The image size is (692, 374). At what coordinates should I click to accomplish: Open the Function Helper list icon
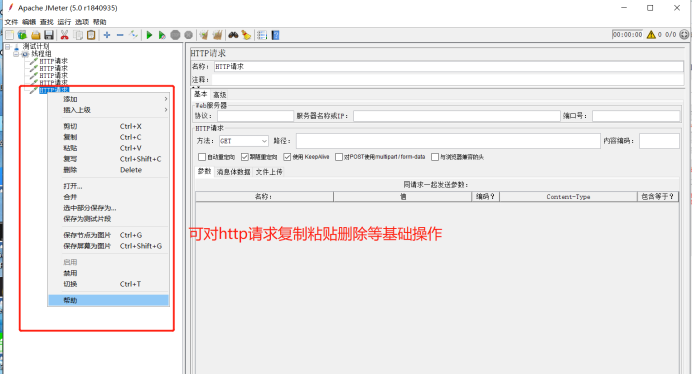(262, 35)
